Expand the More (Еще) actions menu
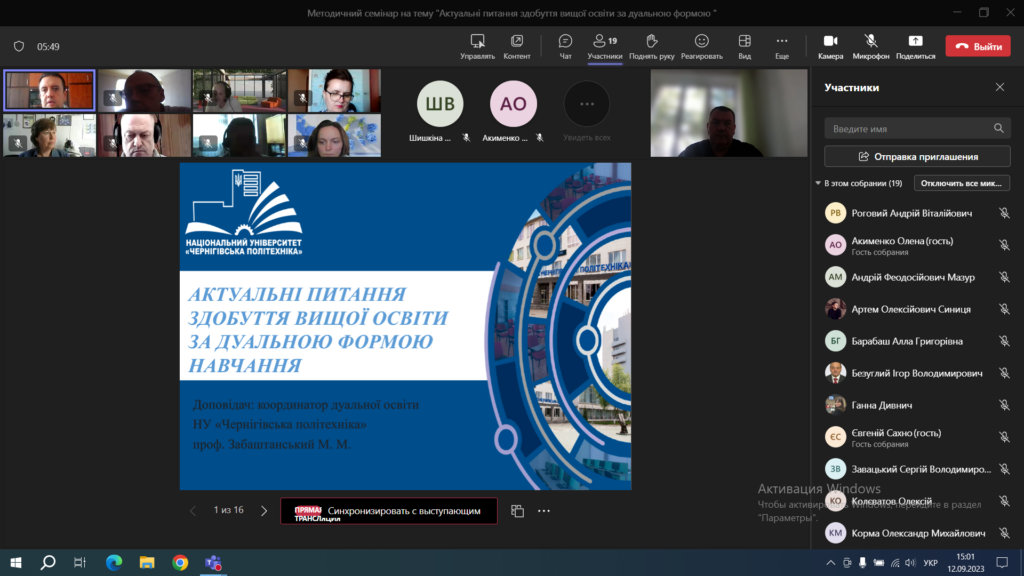The width and height of the screenshot is (1024, 576). coord(781,46)
